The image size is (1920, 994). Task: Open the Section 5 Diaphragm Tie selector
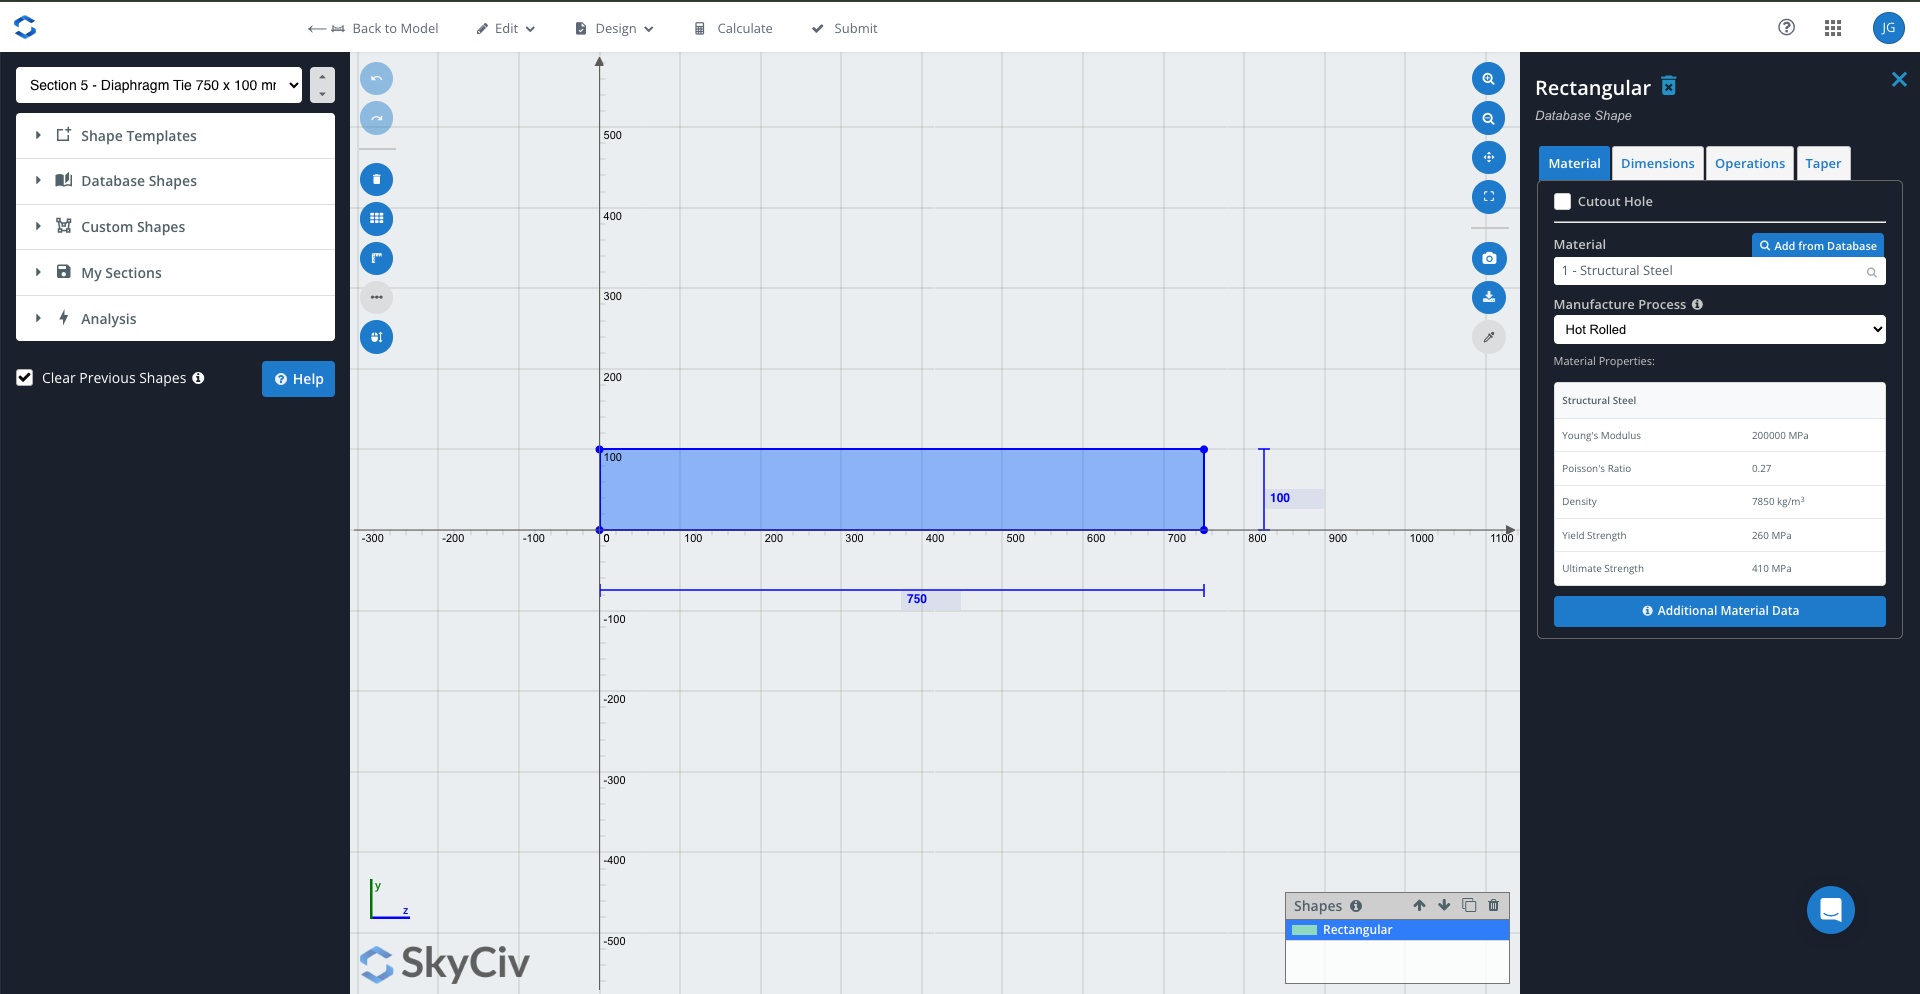[159, 86]
